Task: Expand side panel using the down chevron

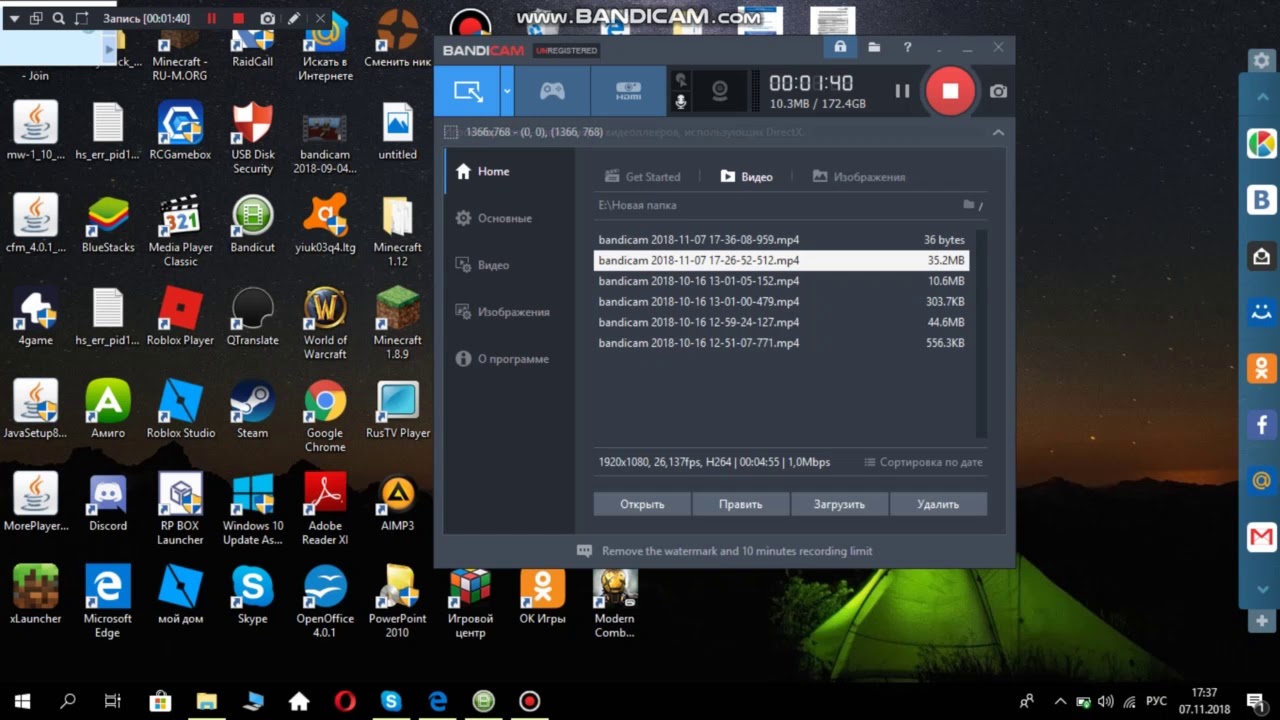Action: coord(1261,589)
